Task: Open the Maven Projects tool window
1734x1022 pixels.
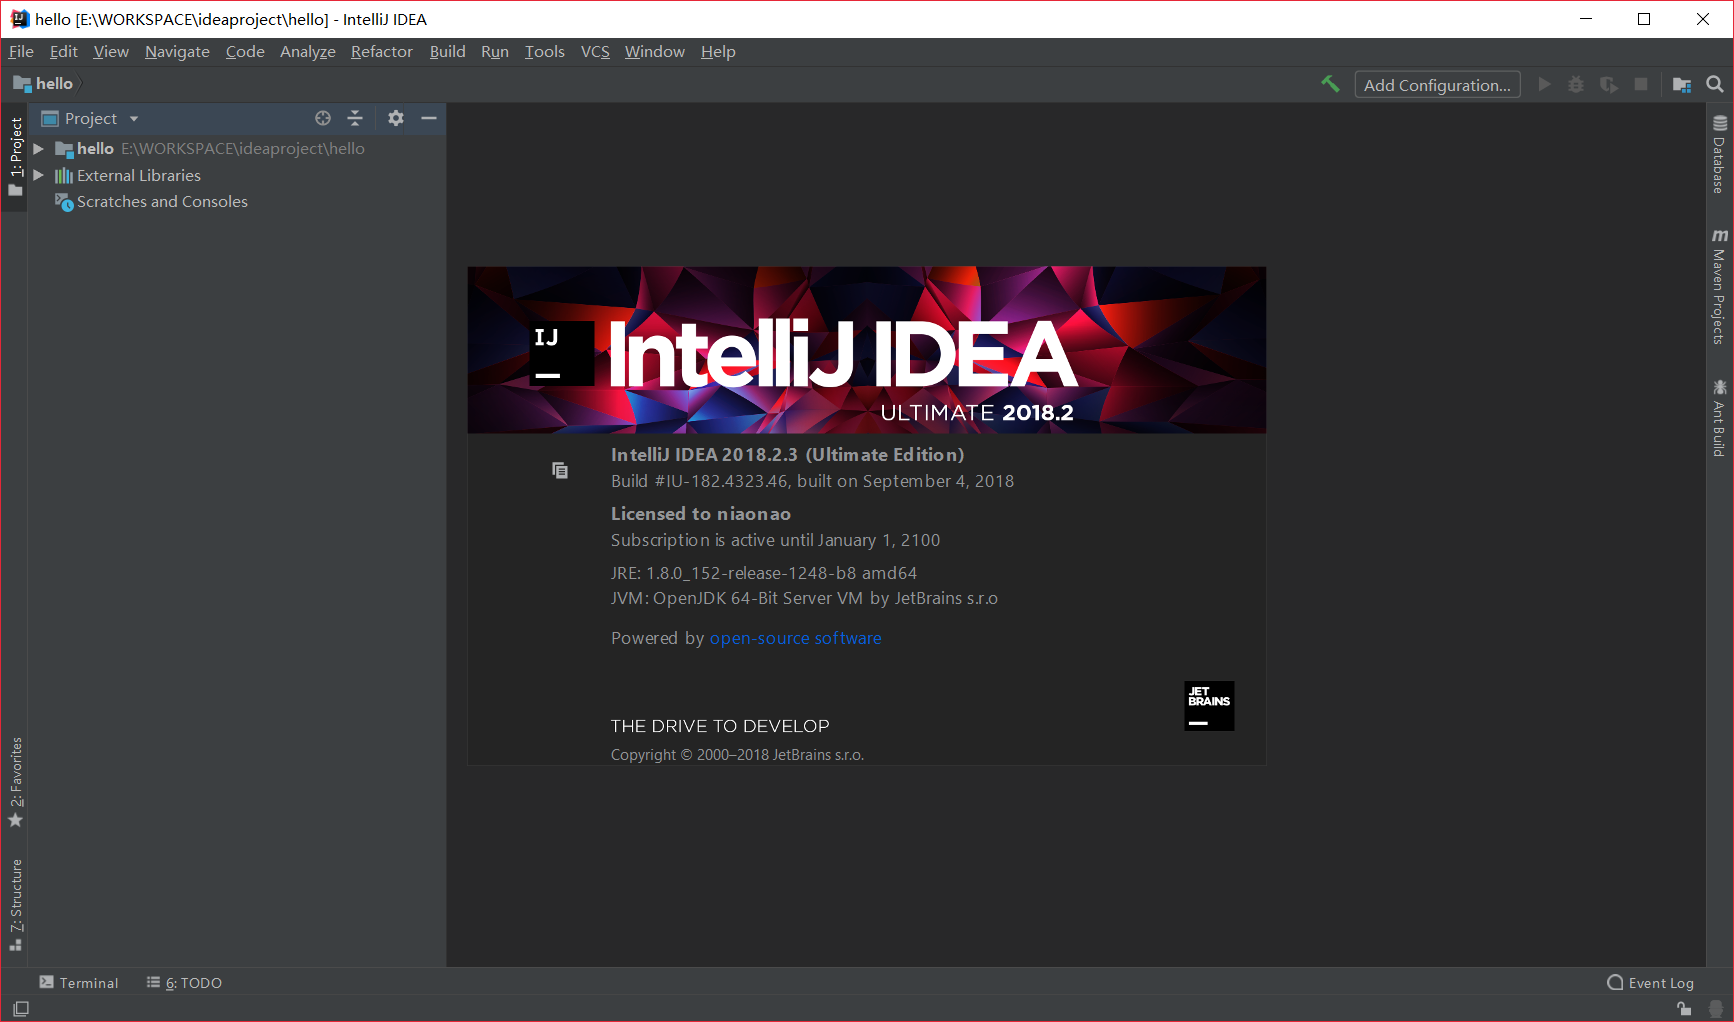Action: (1719, 287)
